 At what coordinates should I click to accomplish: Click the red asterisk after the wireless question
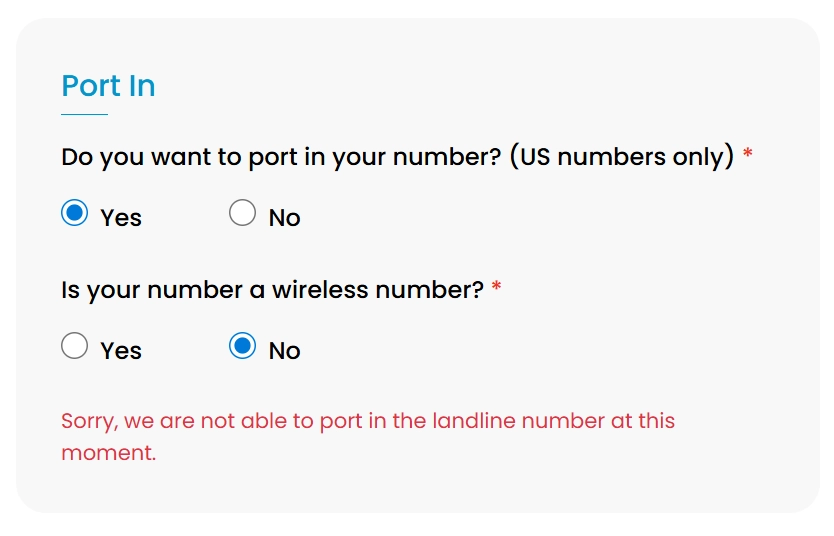pos(497,290)
